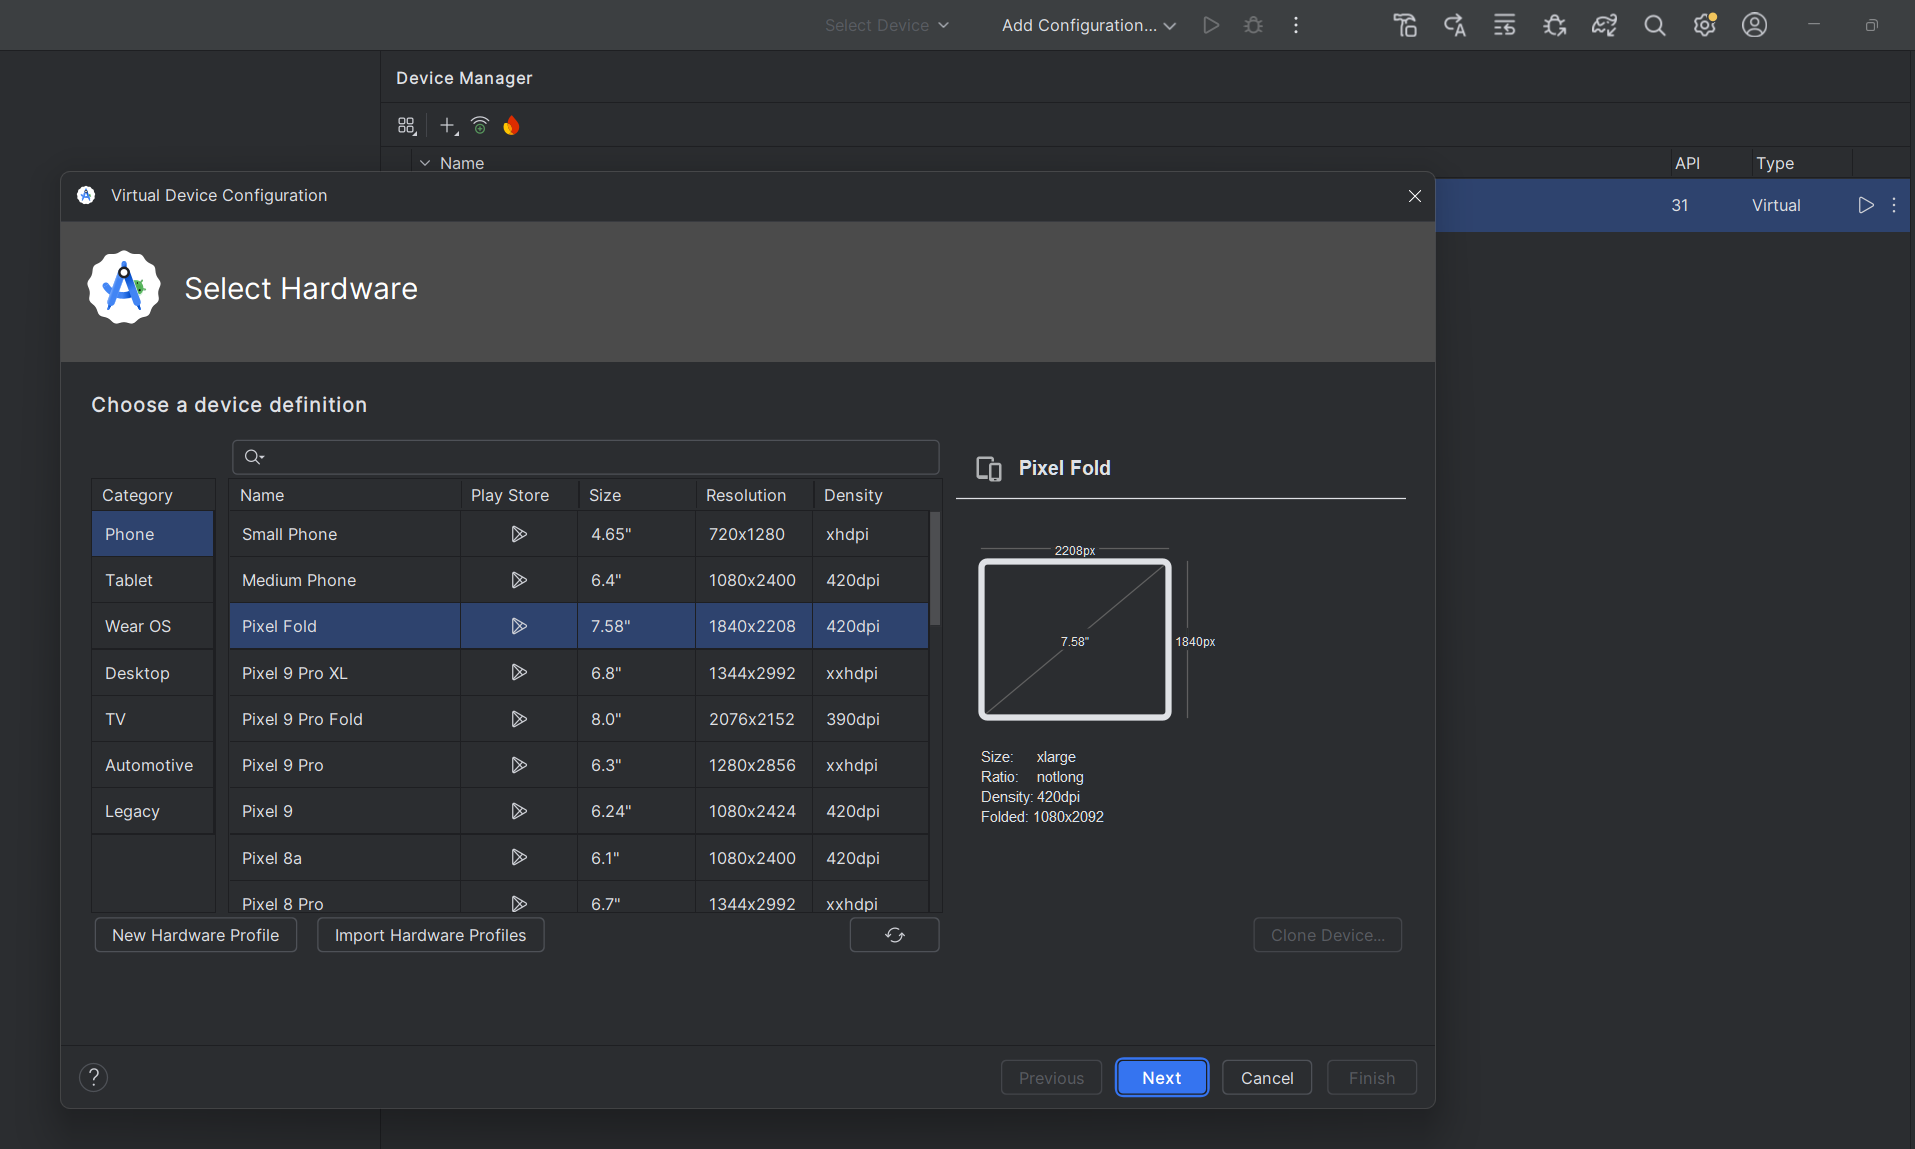
Task: Sort by the Resolution column header
Action: pyautogui.click(x=754, y=495)
